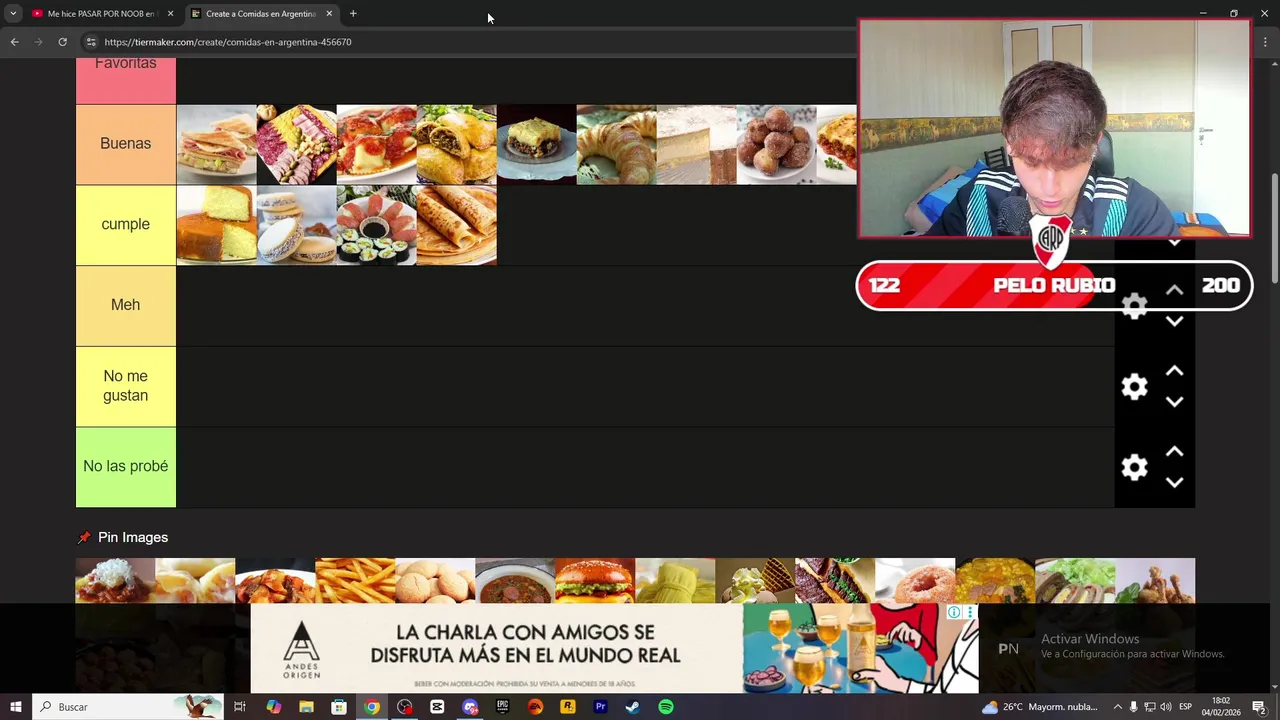Image resolution: width=1280 pixels, height=720 pixels.
Task: Go back to previous page
Action: coord(14,42)
